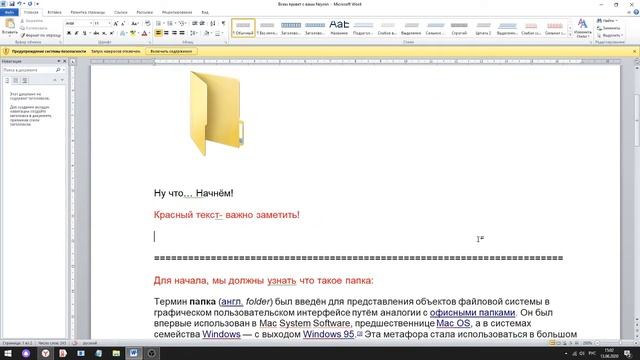Toggle Subscript formatting
Screen dimensions: 640x360
point(104,33)
